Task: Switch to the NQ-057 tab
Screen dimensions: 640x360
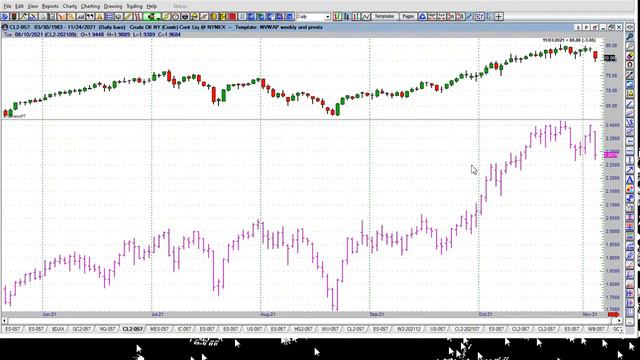Action: (x=108, y=329)
